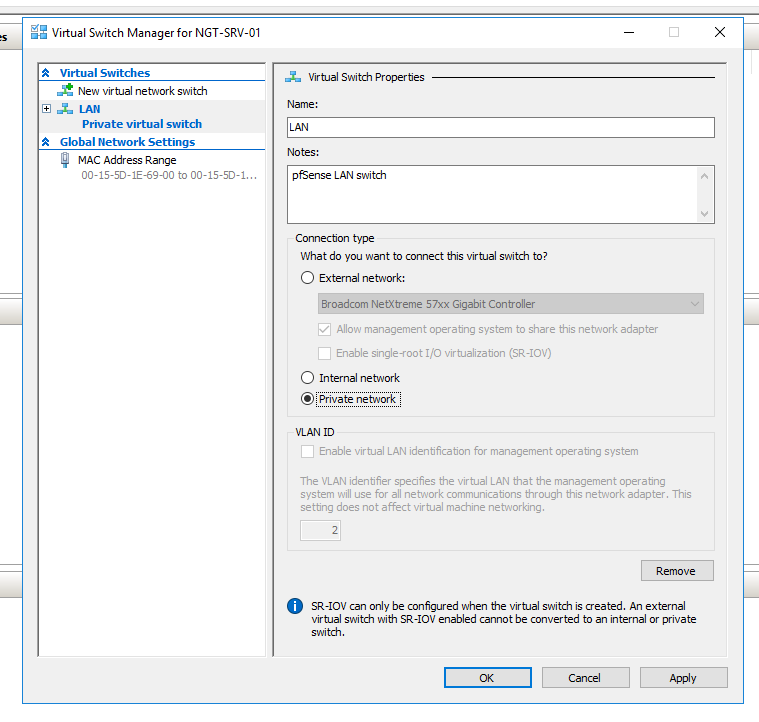The image size is (759, 722).
Task: Click the Virtual Switch Properties header icon
Action: (293, 77)
